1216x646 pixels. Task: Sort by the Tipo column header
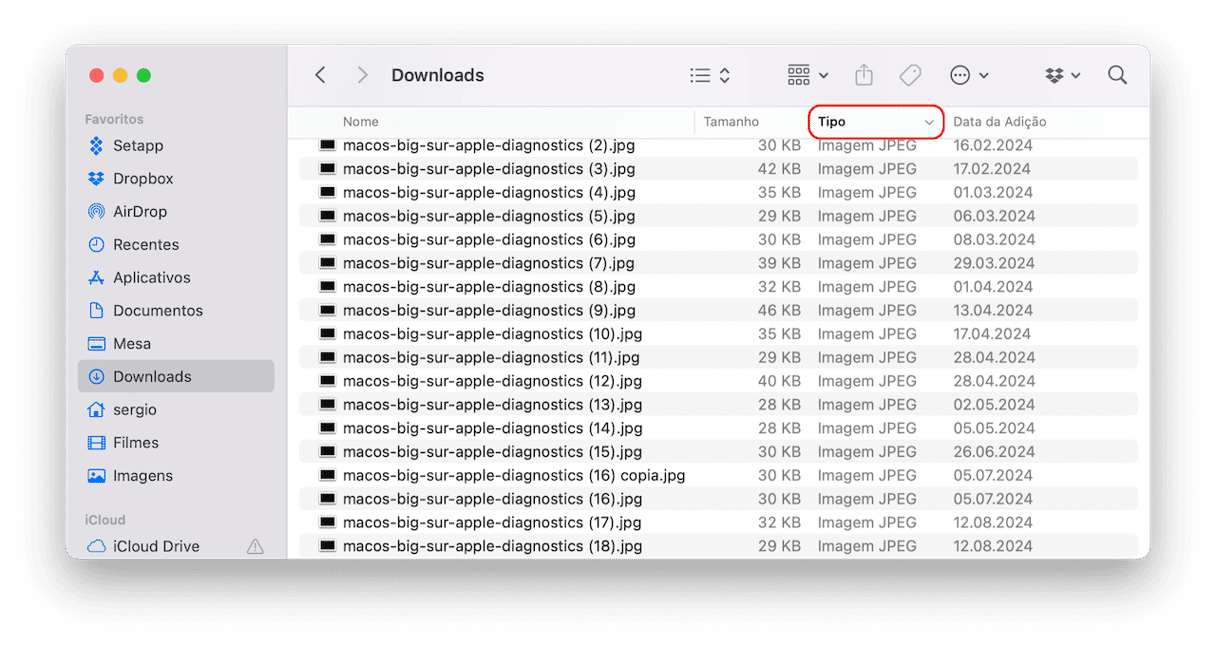coord(874,122)
